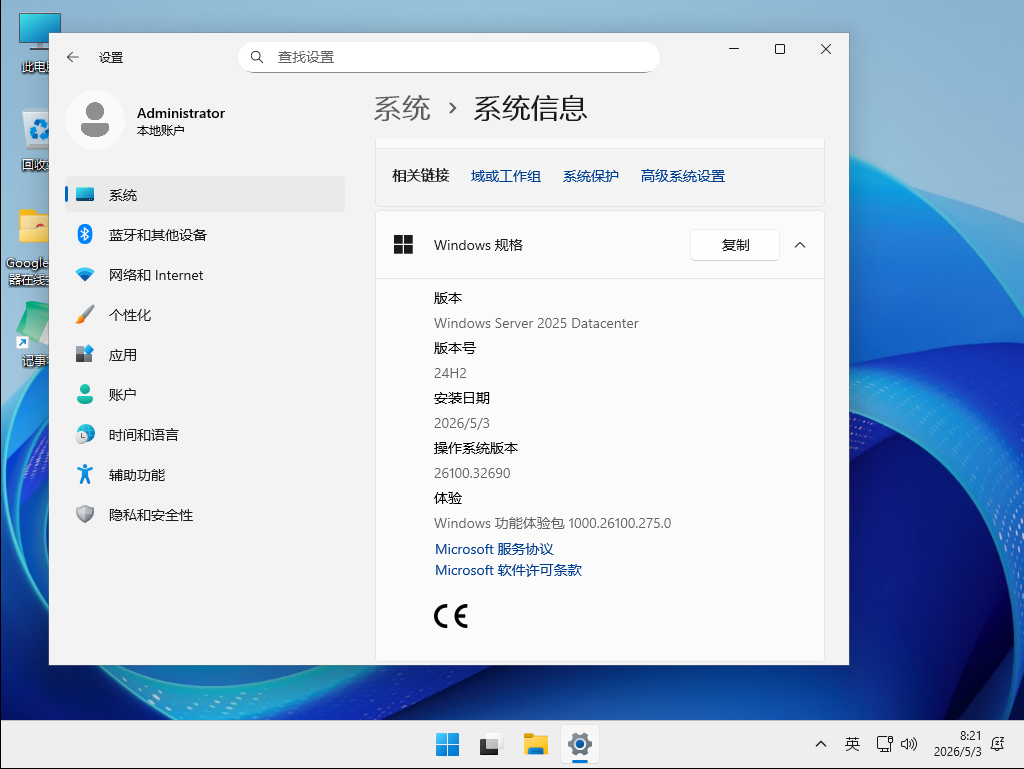Click the Settings gear on taskbar
This screenshot has width=1024, height=769.
(x=579, y=744)
